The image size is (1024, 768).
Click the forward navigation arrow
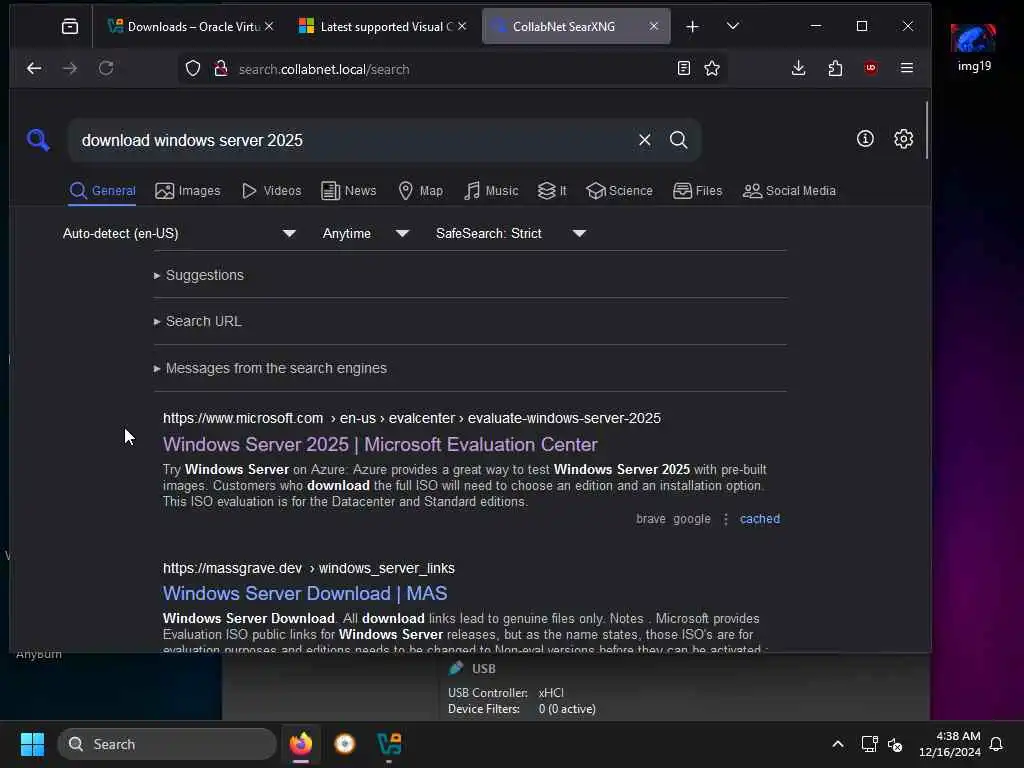(x=70, y=68)
